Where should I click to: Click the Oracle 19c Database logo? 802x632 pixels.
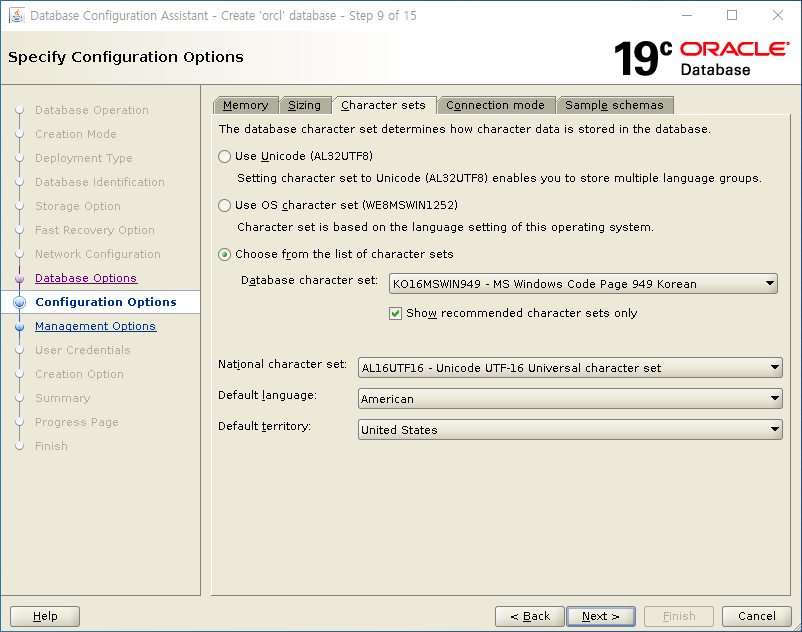pyautogui.click(x=701, y=58)
